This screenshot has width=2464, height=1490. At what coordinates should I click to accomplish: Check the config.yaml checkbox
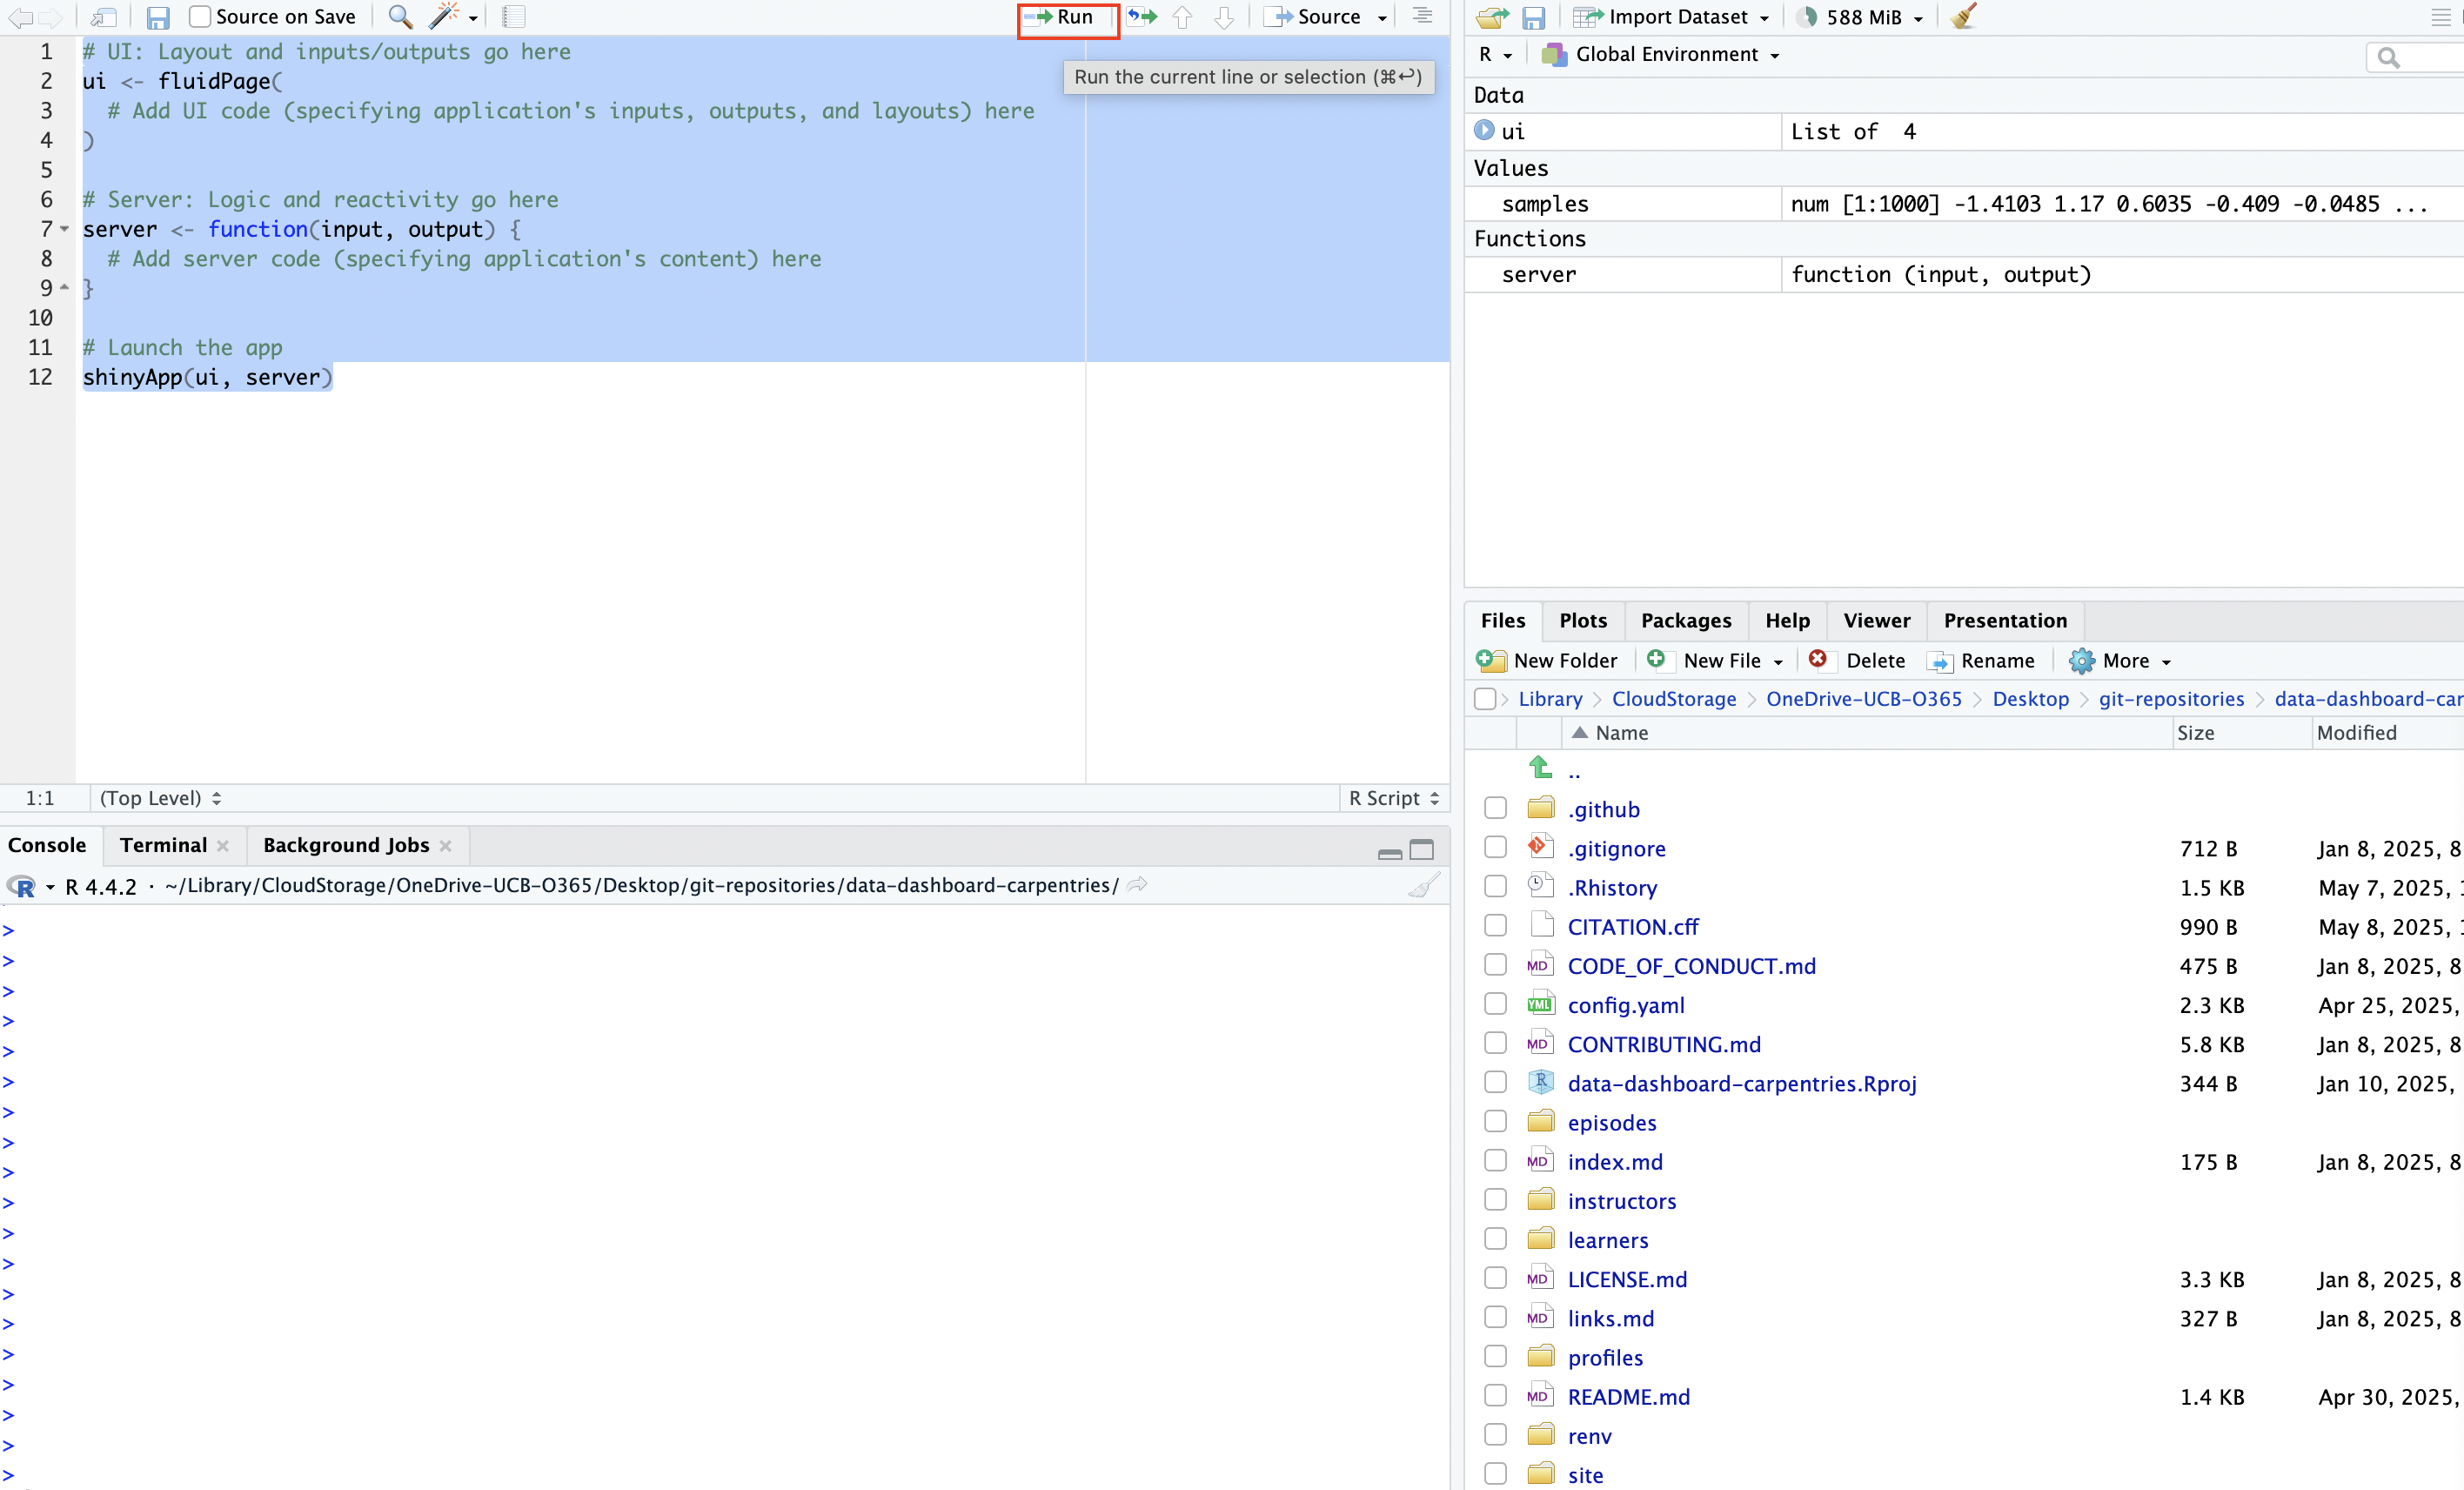[1495, 1004]
